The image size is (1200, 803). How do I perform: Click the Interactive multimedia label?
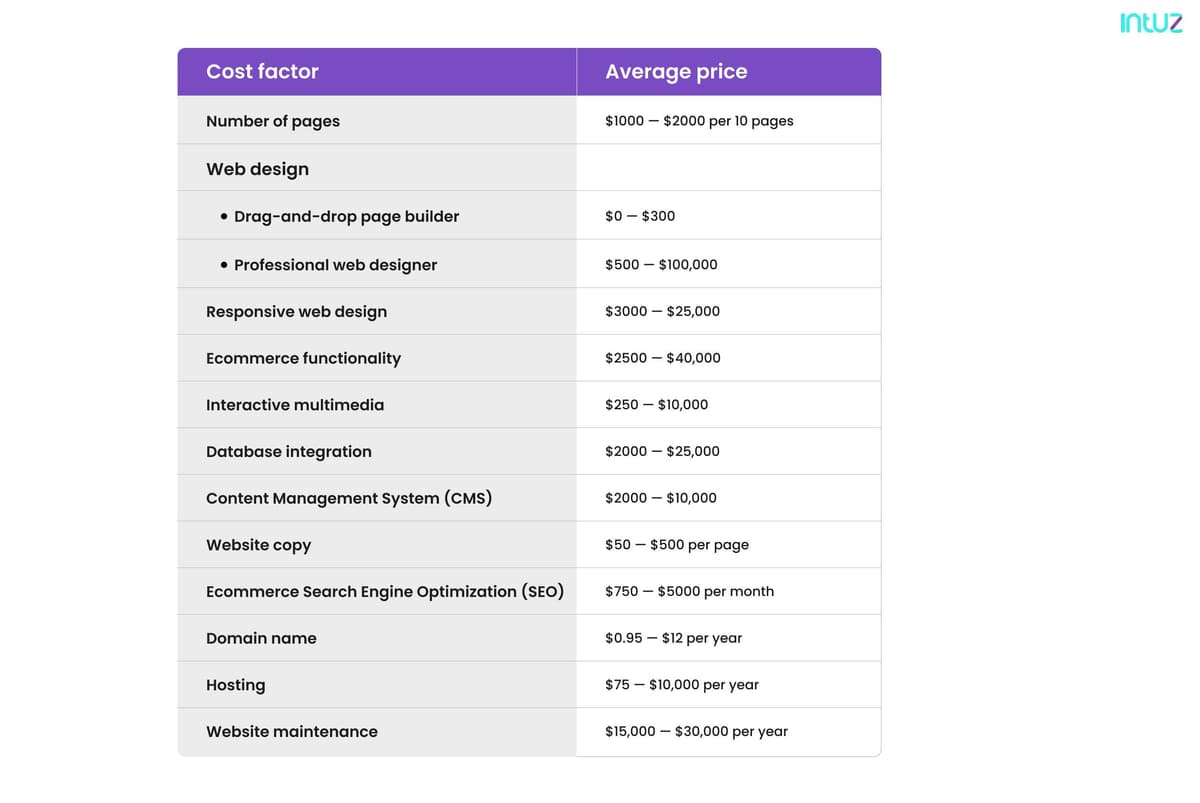295,405
